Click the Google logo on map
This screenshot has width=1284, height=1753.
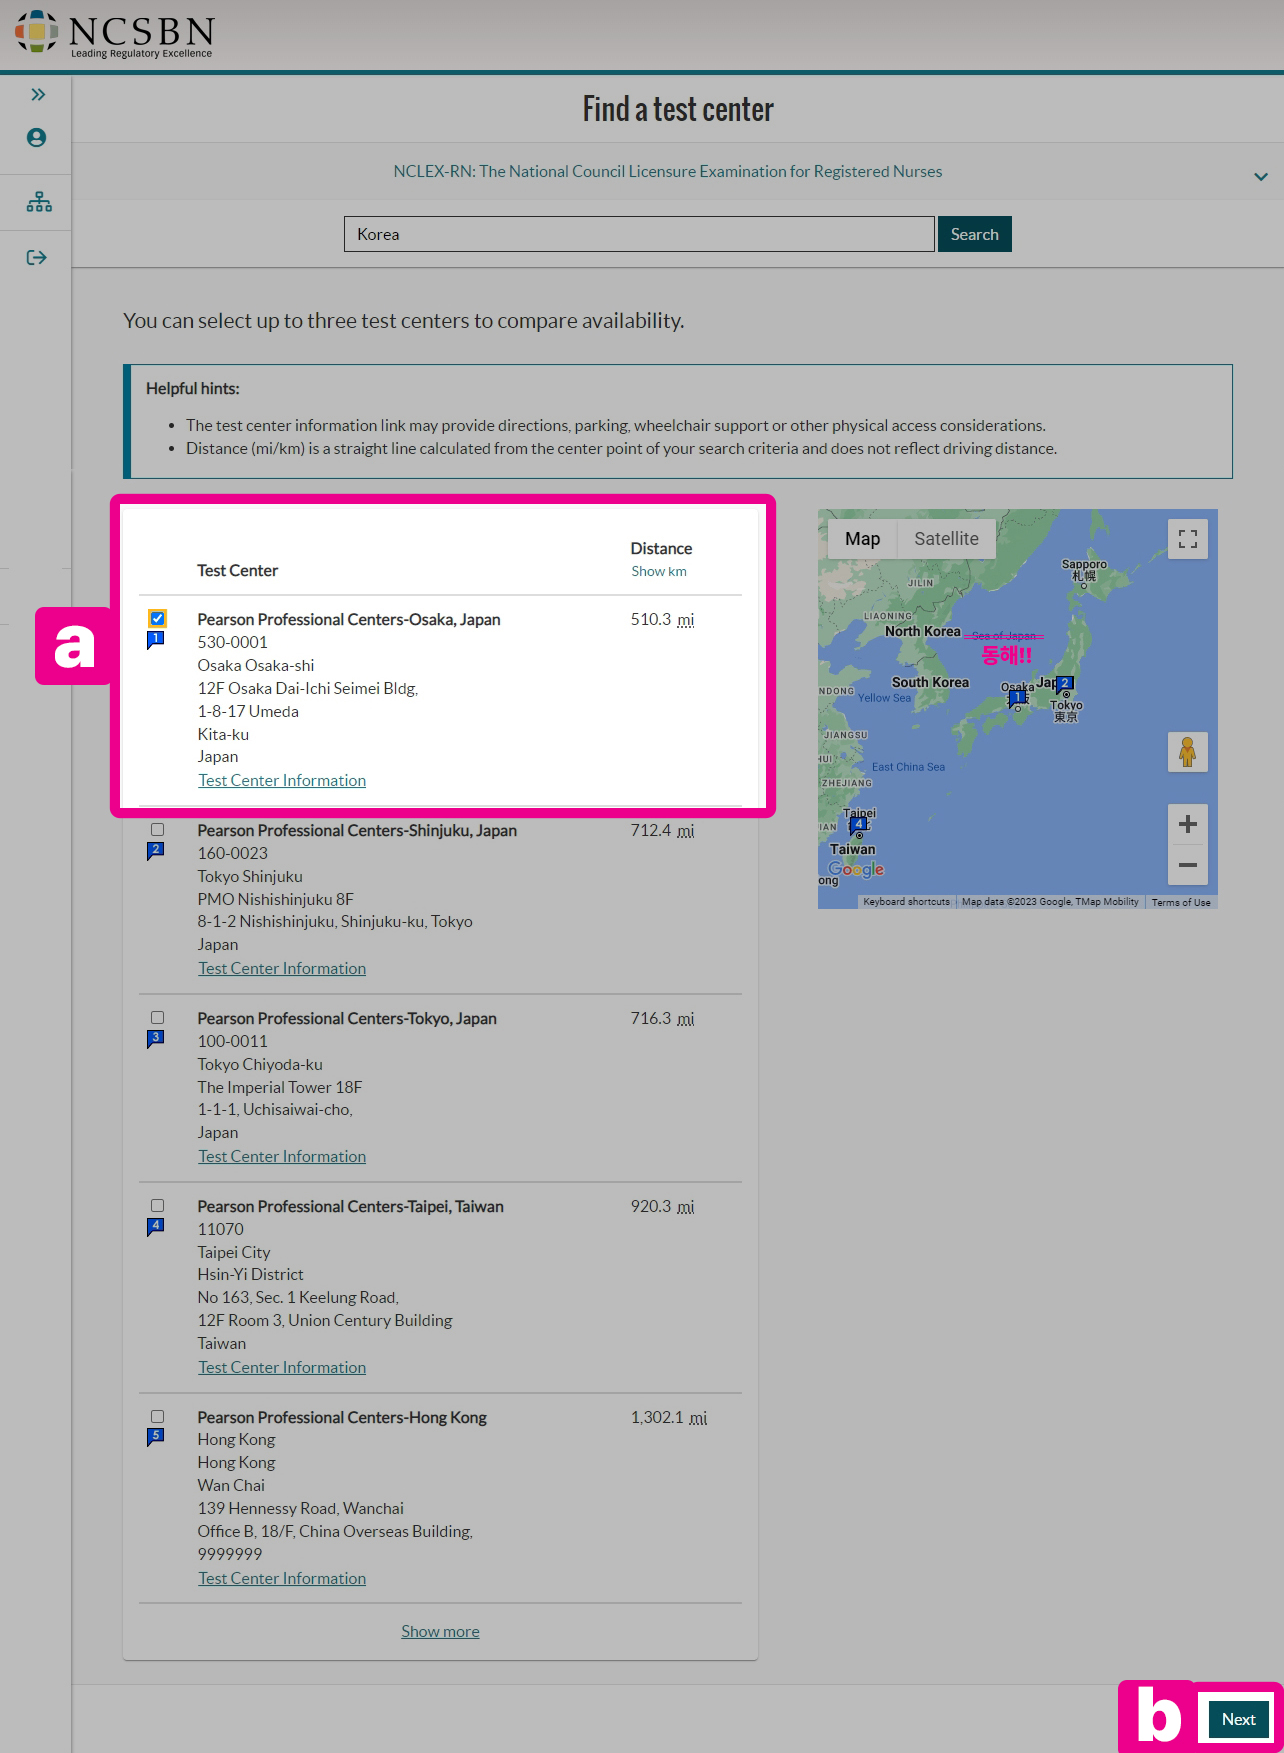(856, 870)
